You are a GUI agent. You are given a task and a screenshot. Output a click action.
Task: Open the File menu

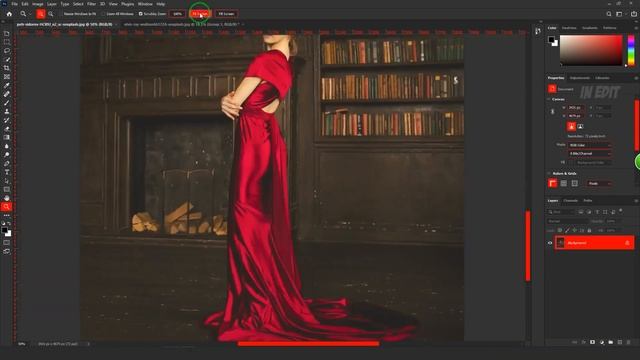coord(14,4)
